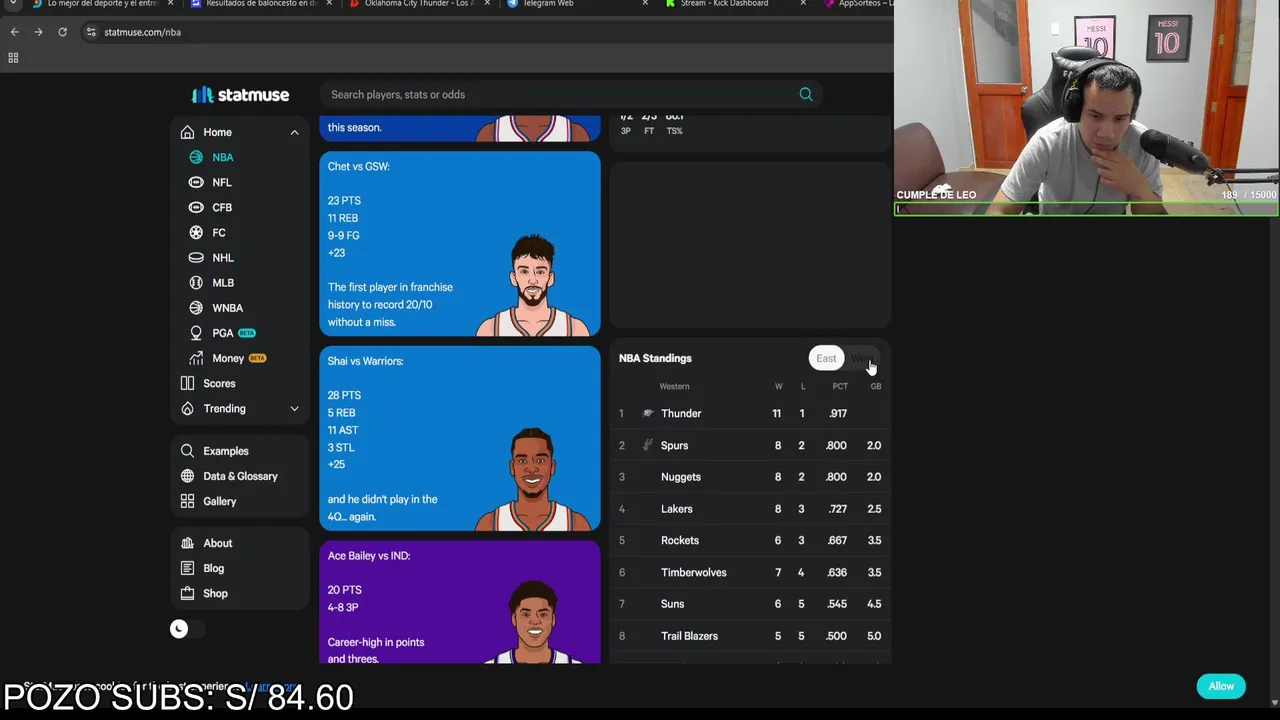Click the browser forward arrow
Image resolution: width=1280 pixels, height=720 pixels.
click(x=38, y=32)
